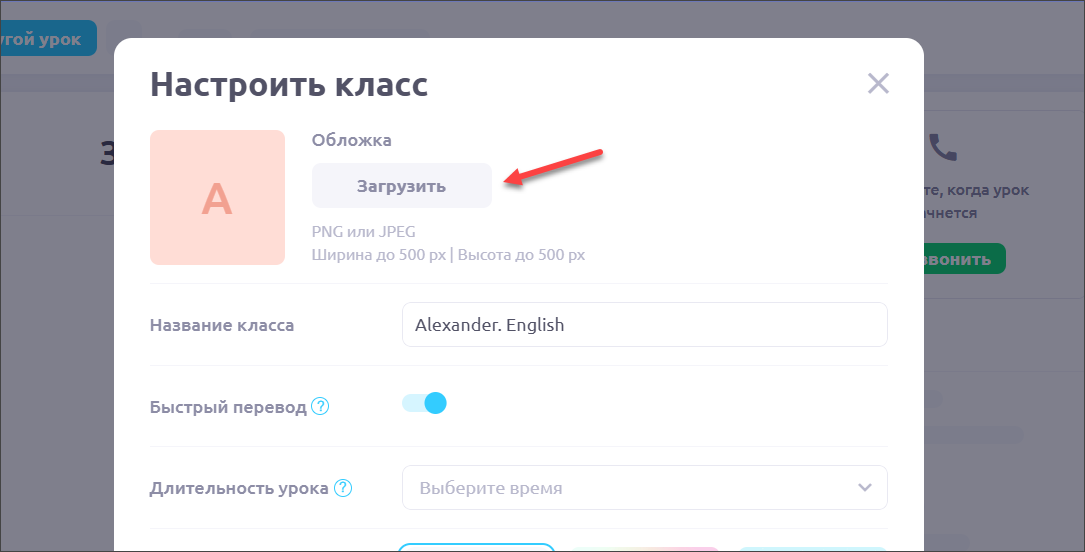Click the blue другой урок button
Image resolution: width=1085 pixels, height=552 pixels.
[x=48, y=39]
